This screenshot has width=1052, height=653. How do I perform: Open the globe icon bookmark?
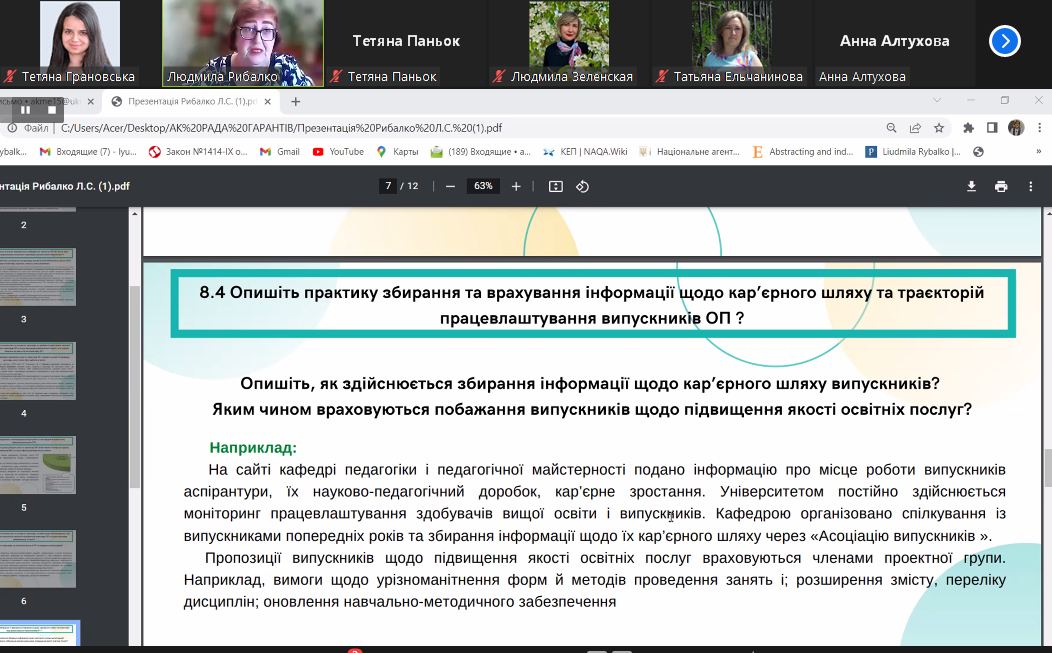978,152
